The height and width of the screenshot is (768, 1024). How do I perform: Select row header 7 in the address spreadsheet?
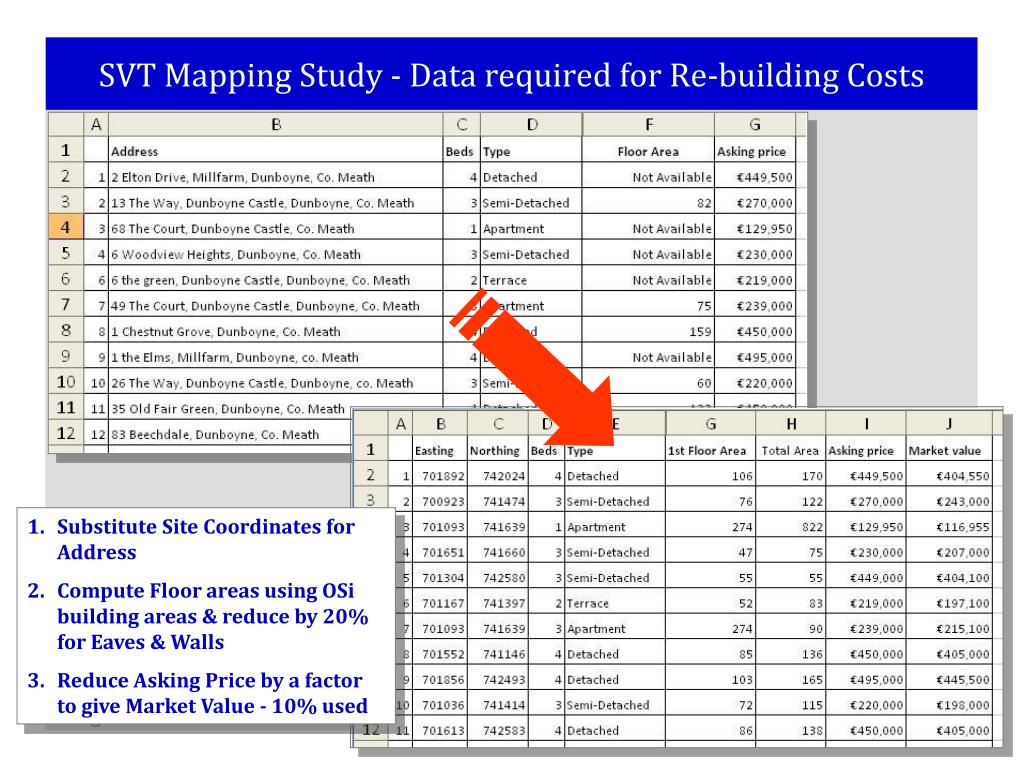coord(66,304)
